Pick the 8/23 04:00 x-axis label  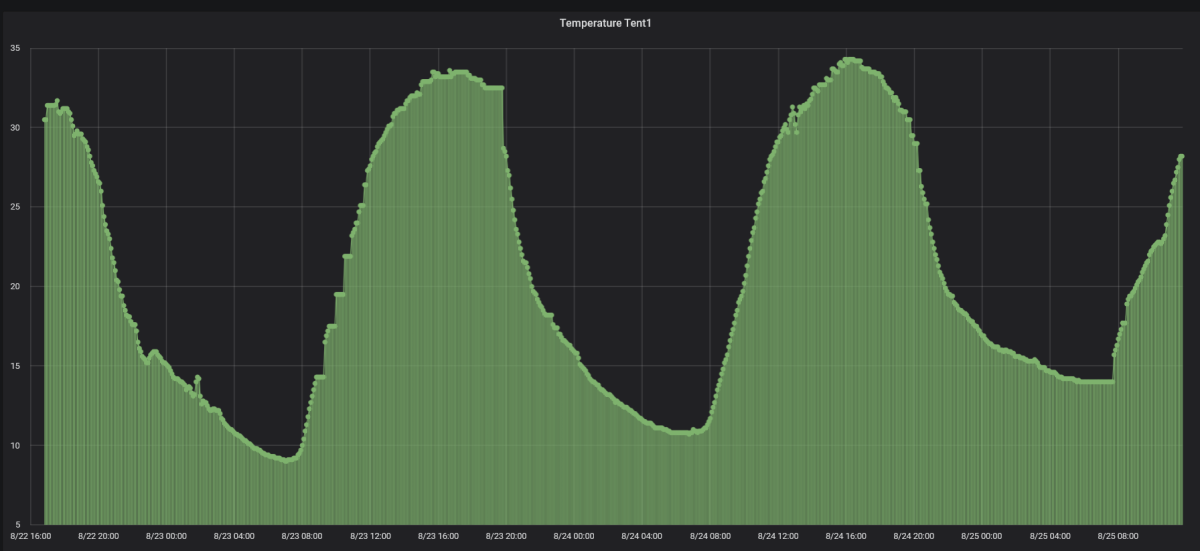tap(235, 537)
